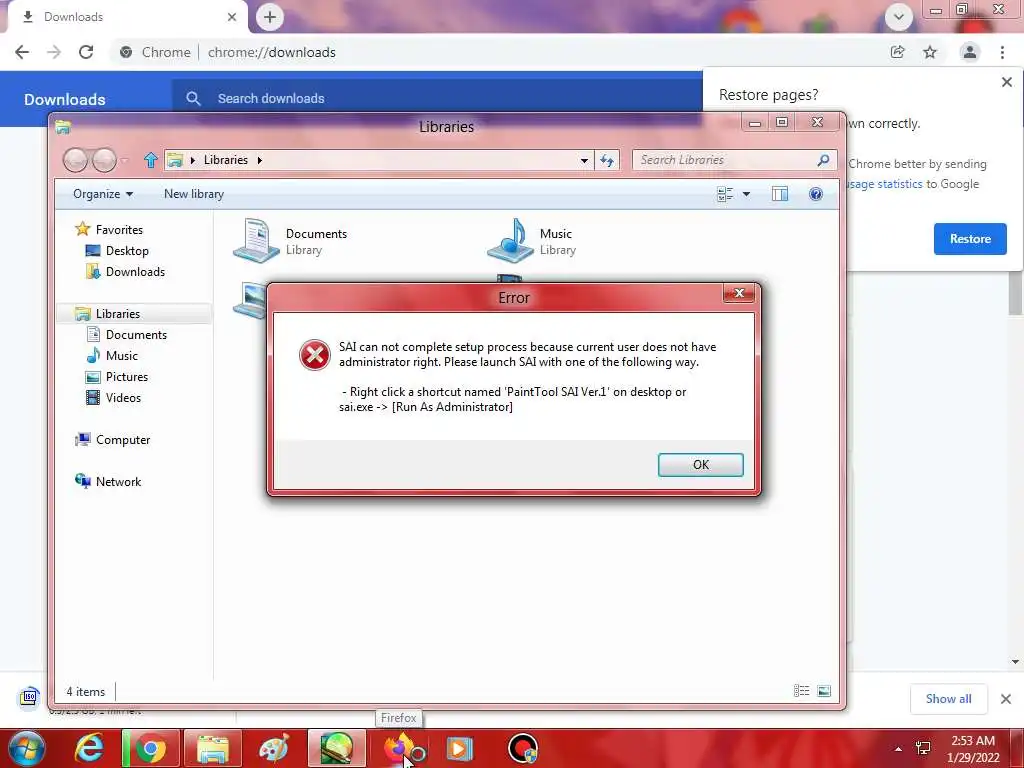
Task: Select the Downloads tab in Chrome
Action: 124,17
